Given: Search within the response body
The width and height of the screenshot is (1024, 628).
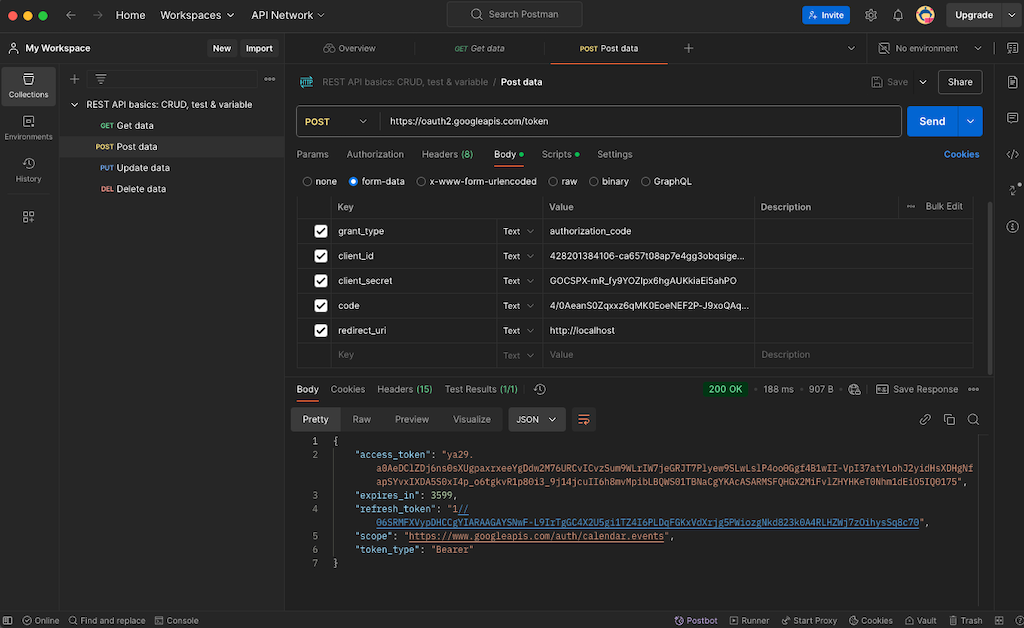Looking at the screenshot, I should coord(973,420).
